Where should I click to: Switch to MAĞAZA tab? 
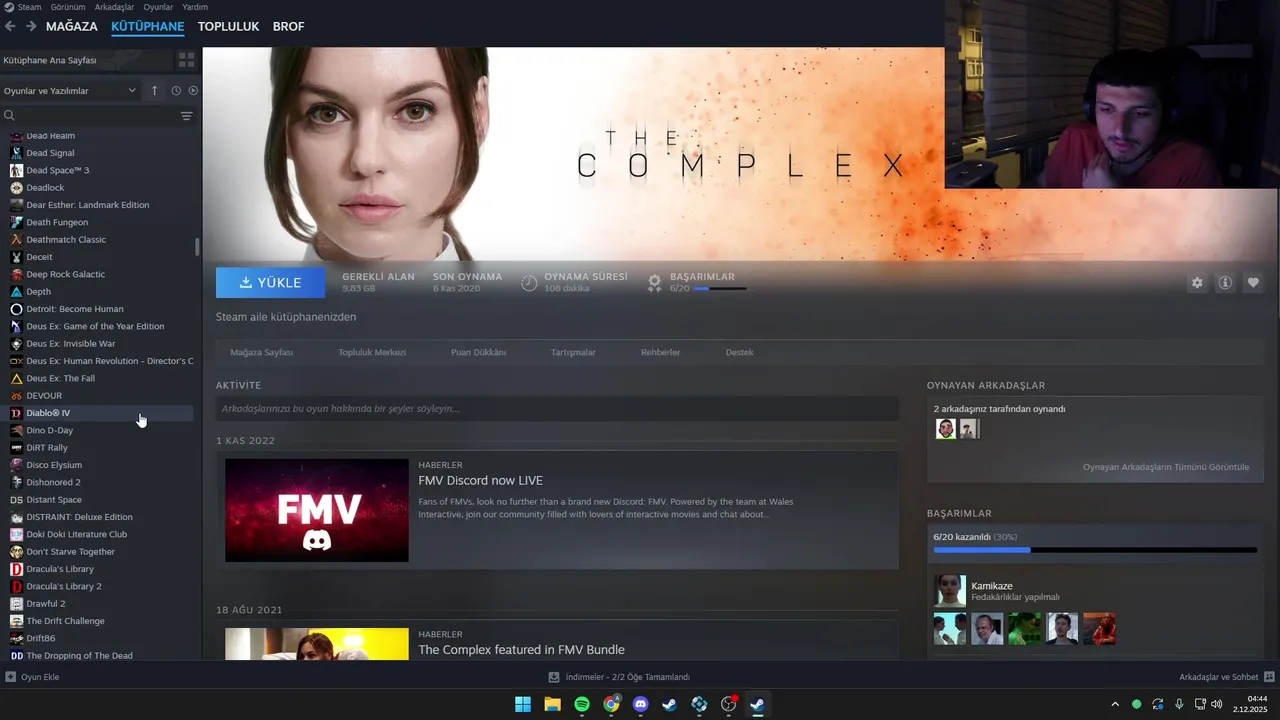pyautogui.click(x=72, y=26)
